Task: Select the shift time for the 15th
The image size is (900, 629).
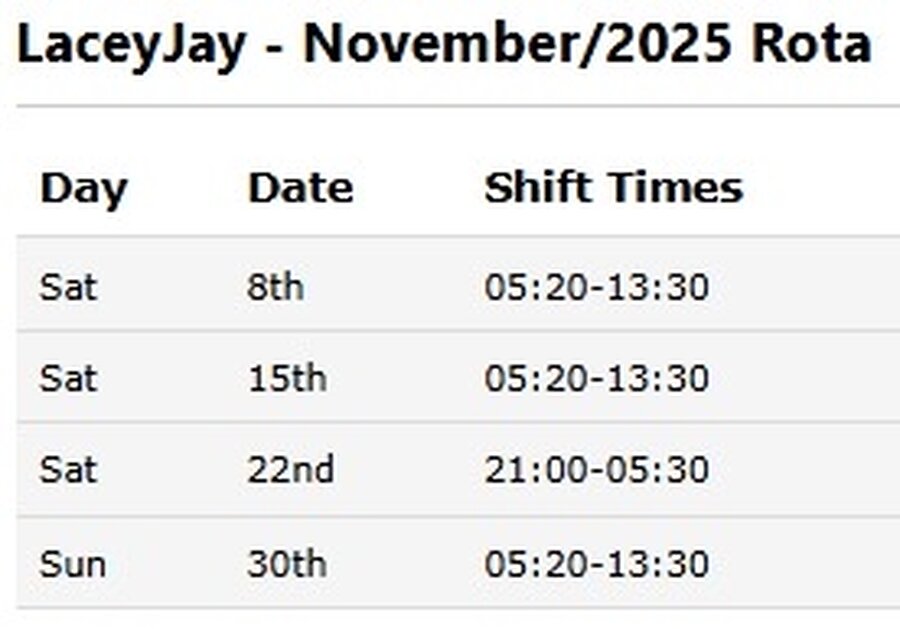Action: [596, 379]
